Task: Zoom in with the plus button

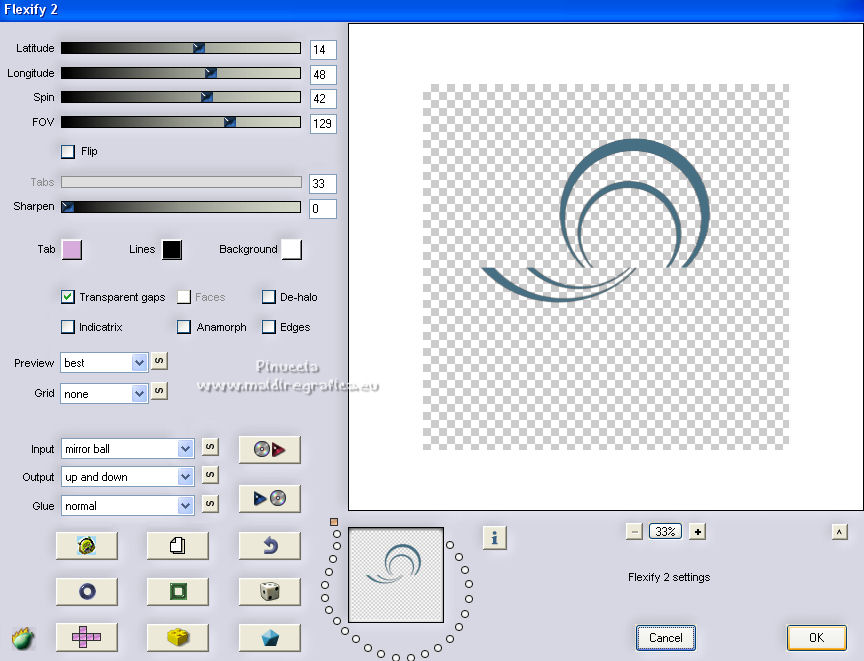Action: pos(698,532)
